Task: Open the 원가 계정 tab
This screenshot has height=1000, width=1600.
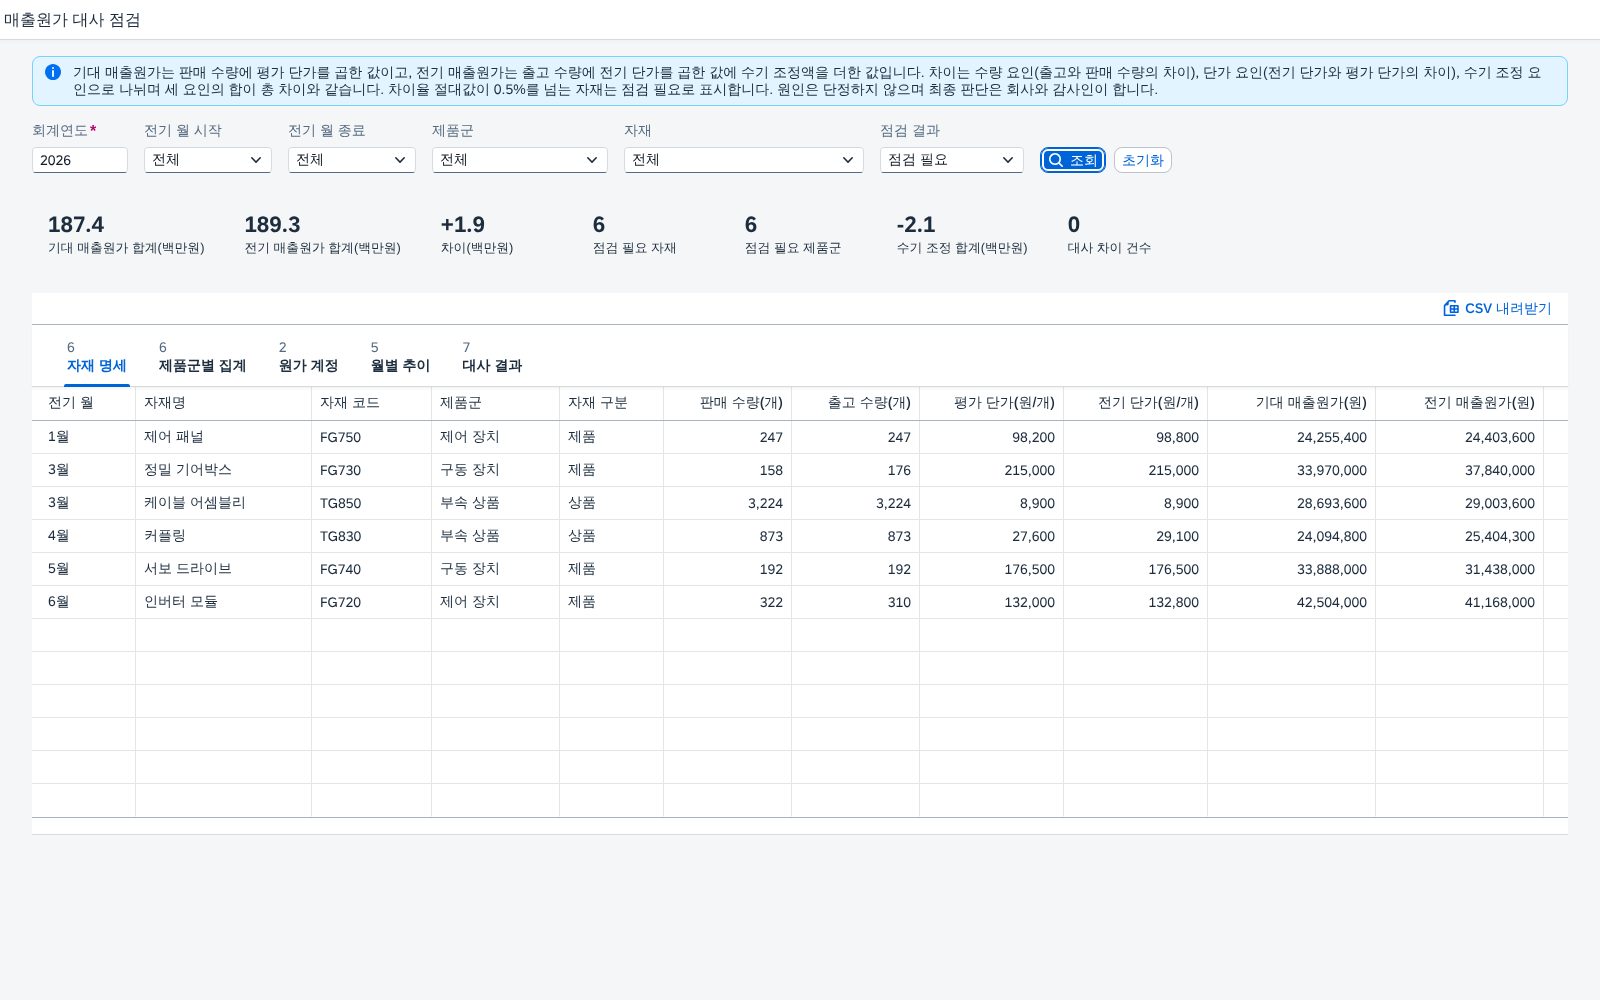Action: pyautogui.click(x=308, y=358)
